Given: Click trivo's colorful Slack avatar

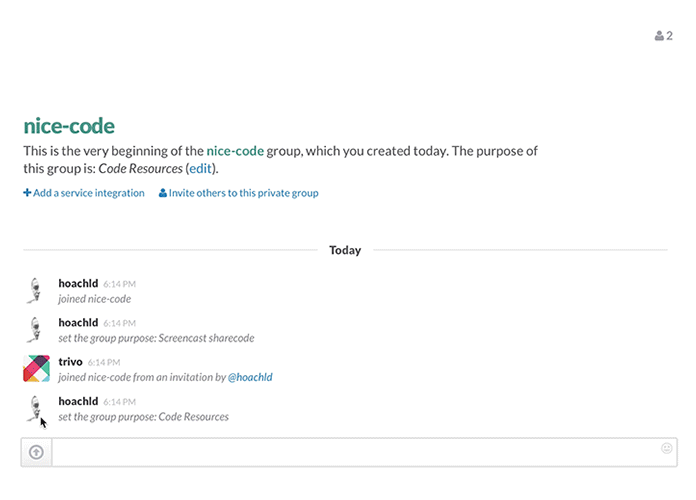Looking at the screenshot, I should coord(36,369).
